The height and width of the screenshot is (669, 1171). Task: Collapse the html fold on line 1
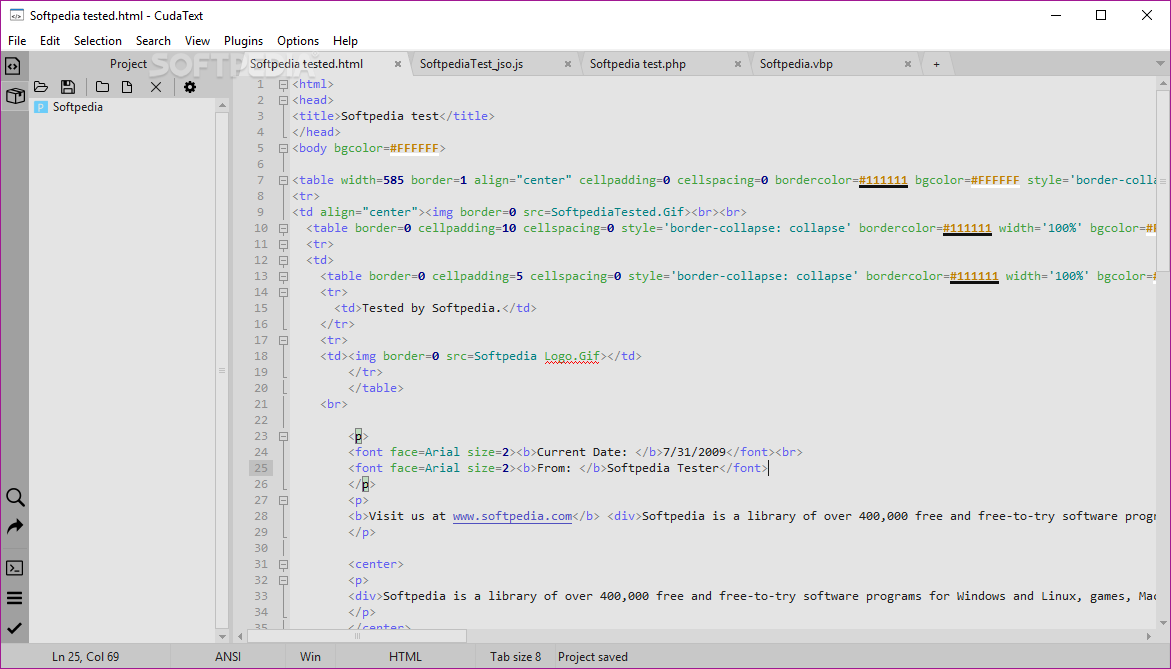point(283,84)
